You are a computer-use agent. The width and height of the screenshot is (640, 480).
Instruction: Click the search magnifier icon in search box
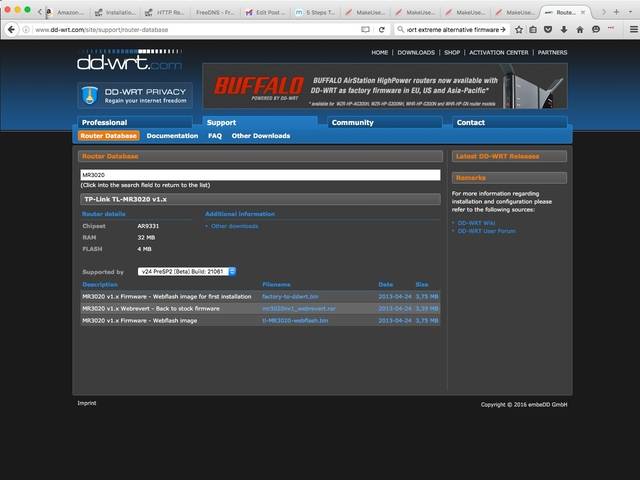(400, 29)
